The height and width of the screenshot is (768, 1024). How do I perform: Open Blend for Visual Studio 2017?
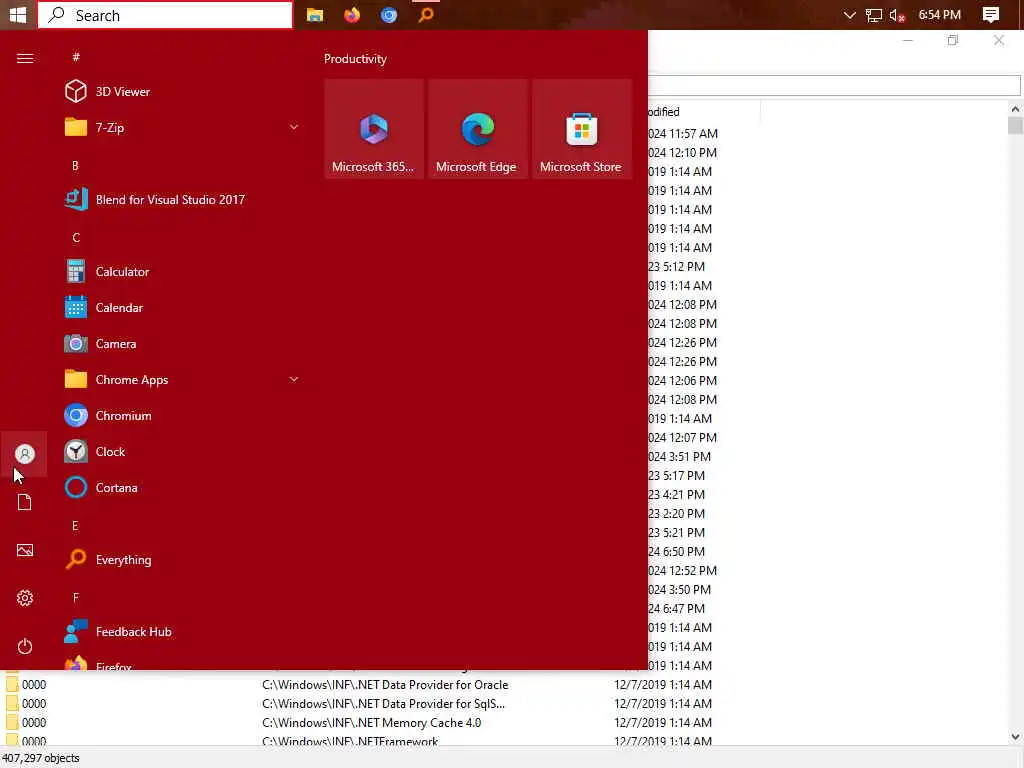coord(183,200)
